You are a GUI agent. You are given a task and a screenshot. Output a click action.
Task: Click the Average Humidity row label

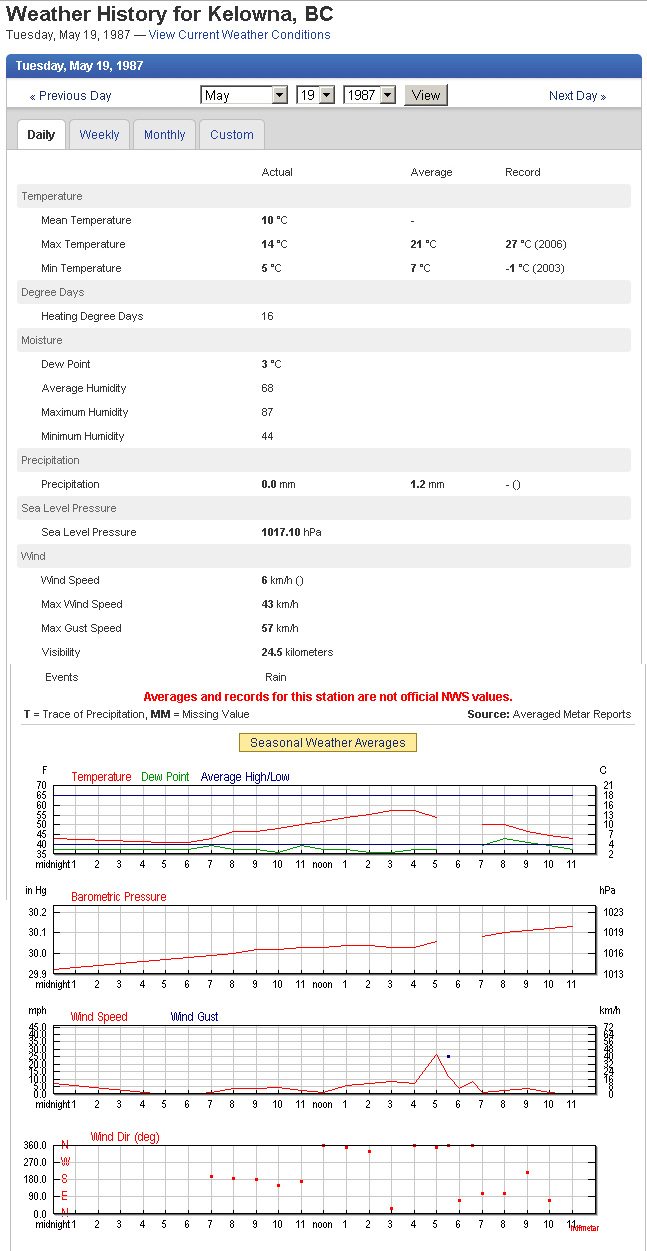[84, 388]
